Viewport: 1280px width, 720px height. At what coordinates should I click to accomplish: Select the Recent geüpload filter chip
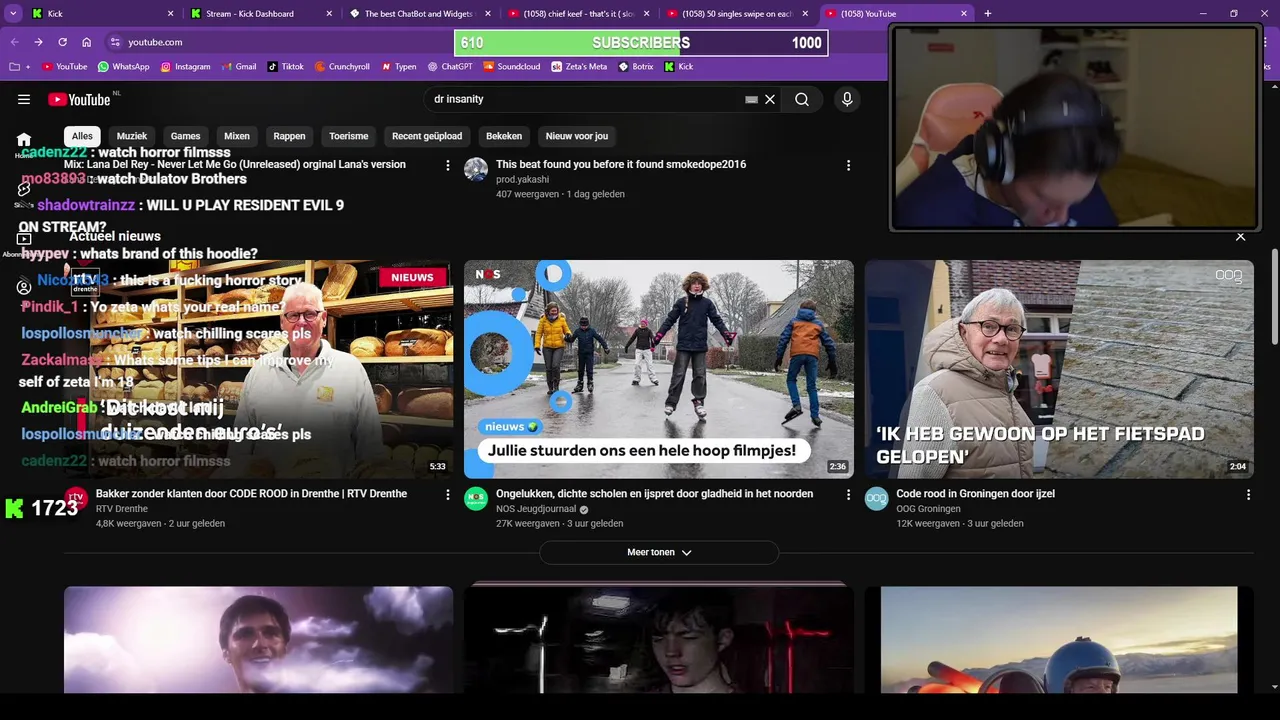[427, 136]
